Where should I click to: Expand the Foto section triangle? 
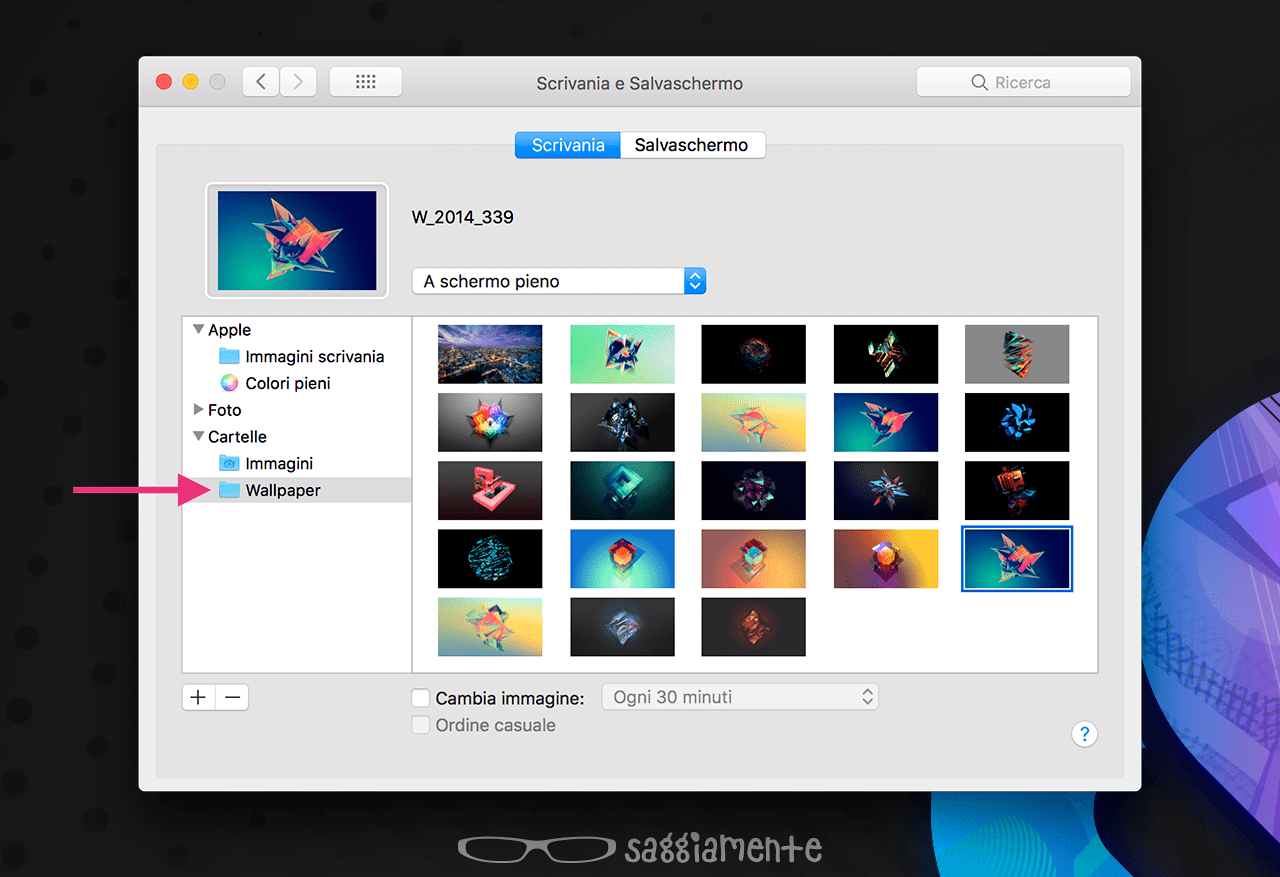(198, 409)
